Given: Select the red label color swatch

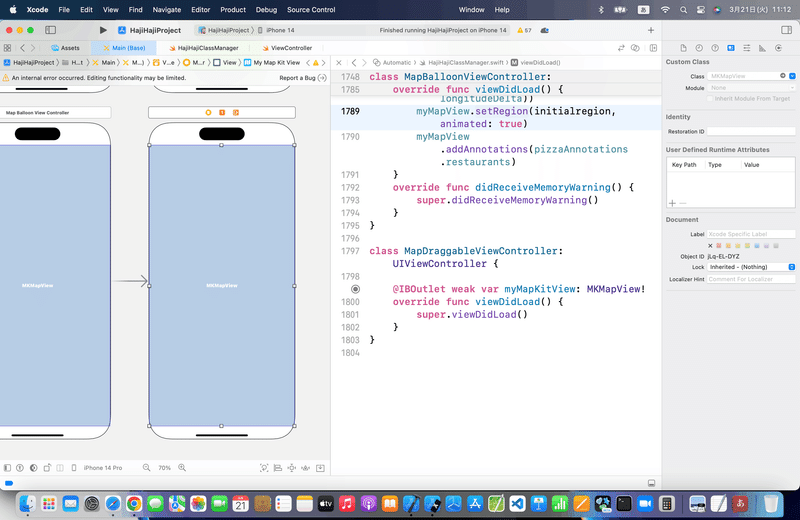Looking at the screenshot, I should tap(719, 245).
